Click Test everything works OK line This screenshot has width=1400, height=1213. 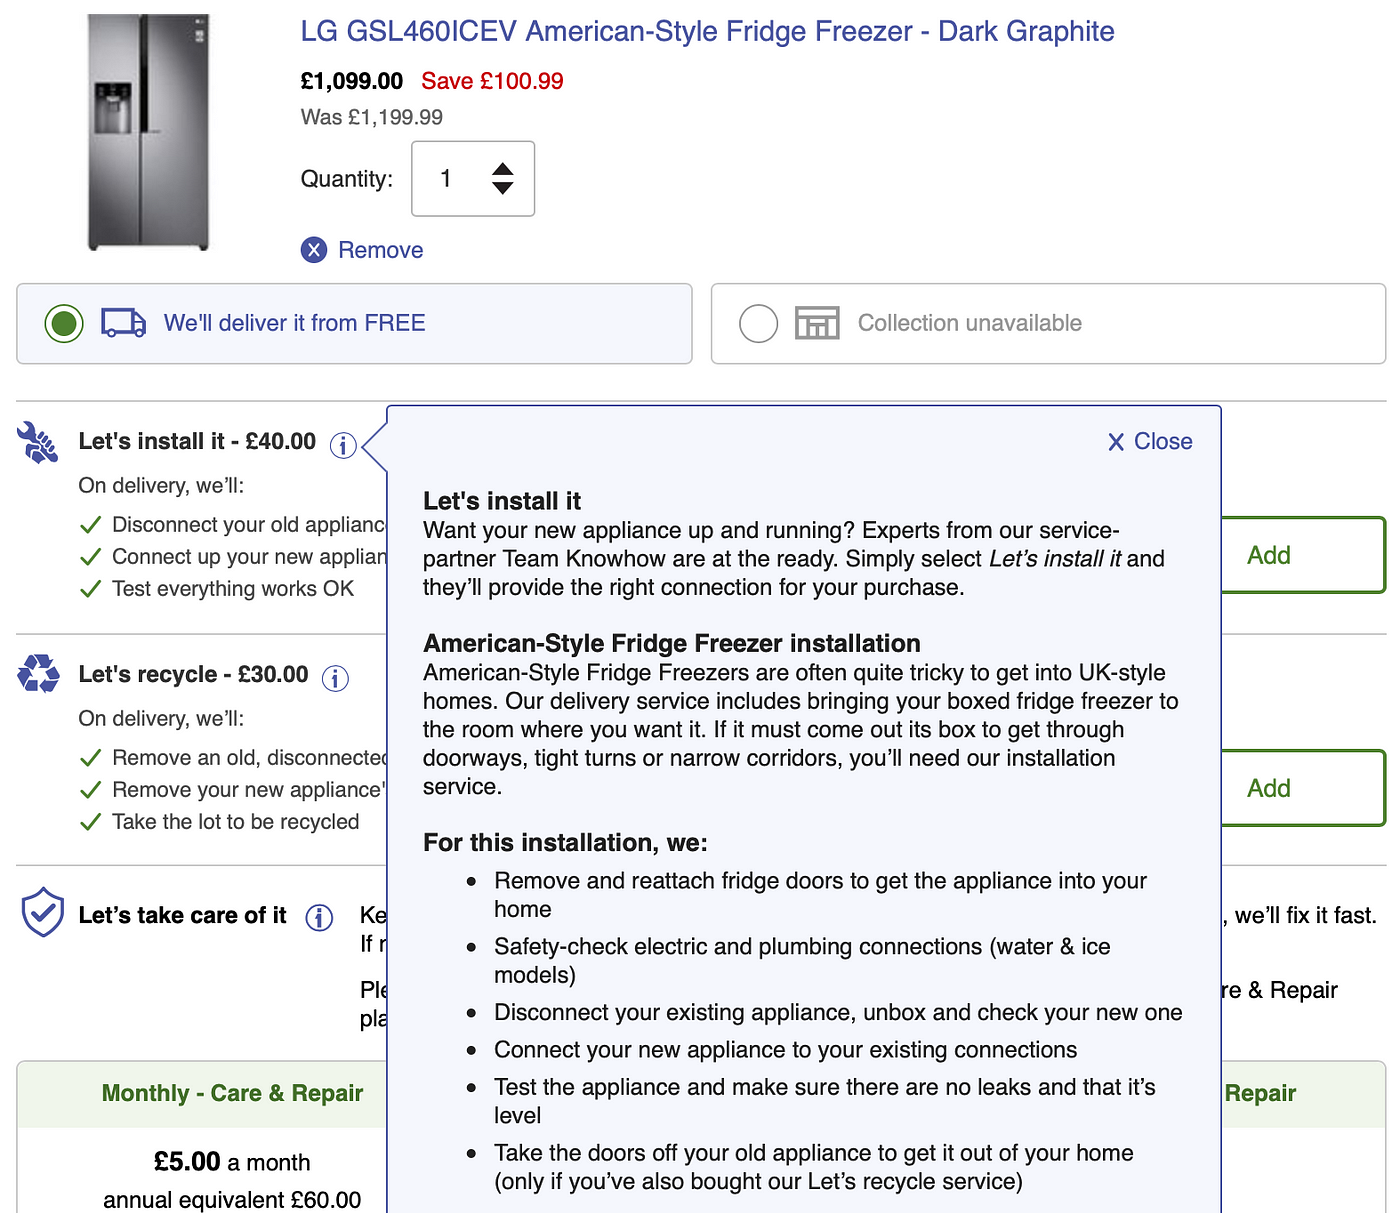[233, 588]
